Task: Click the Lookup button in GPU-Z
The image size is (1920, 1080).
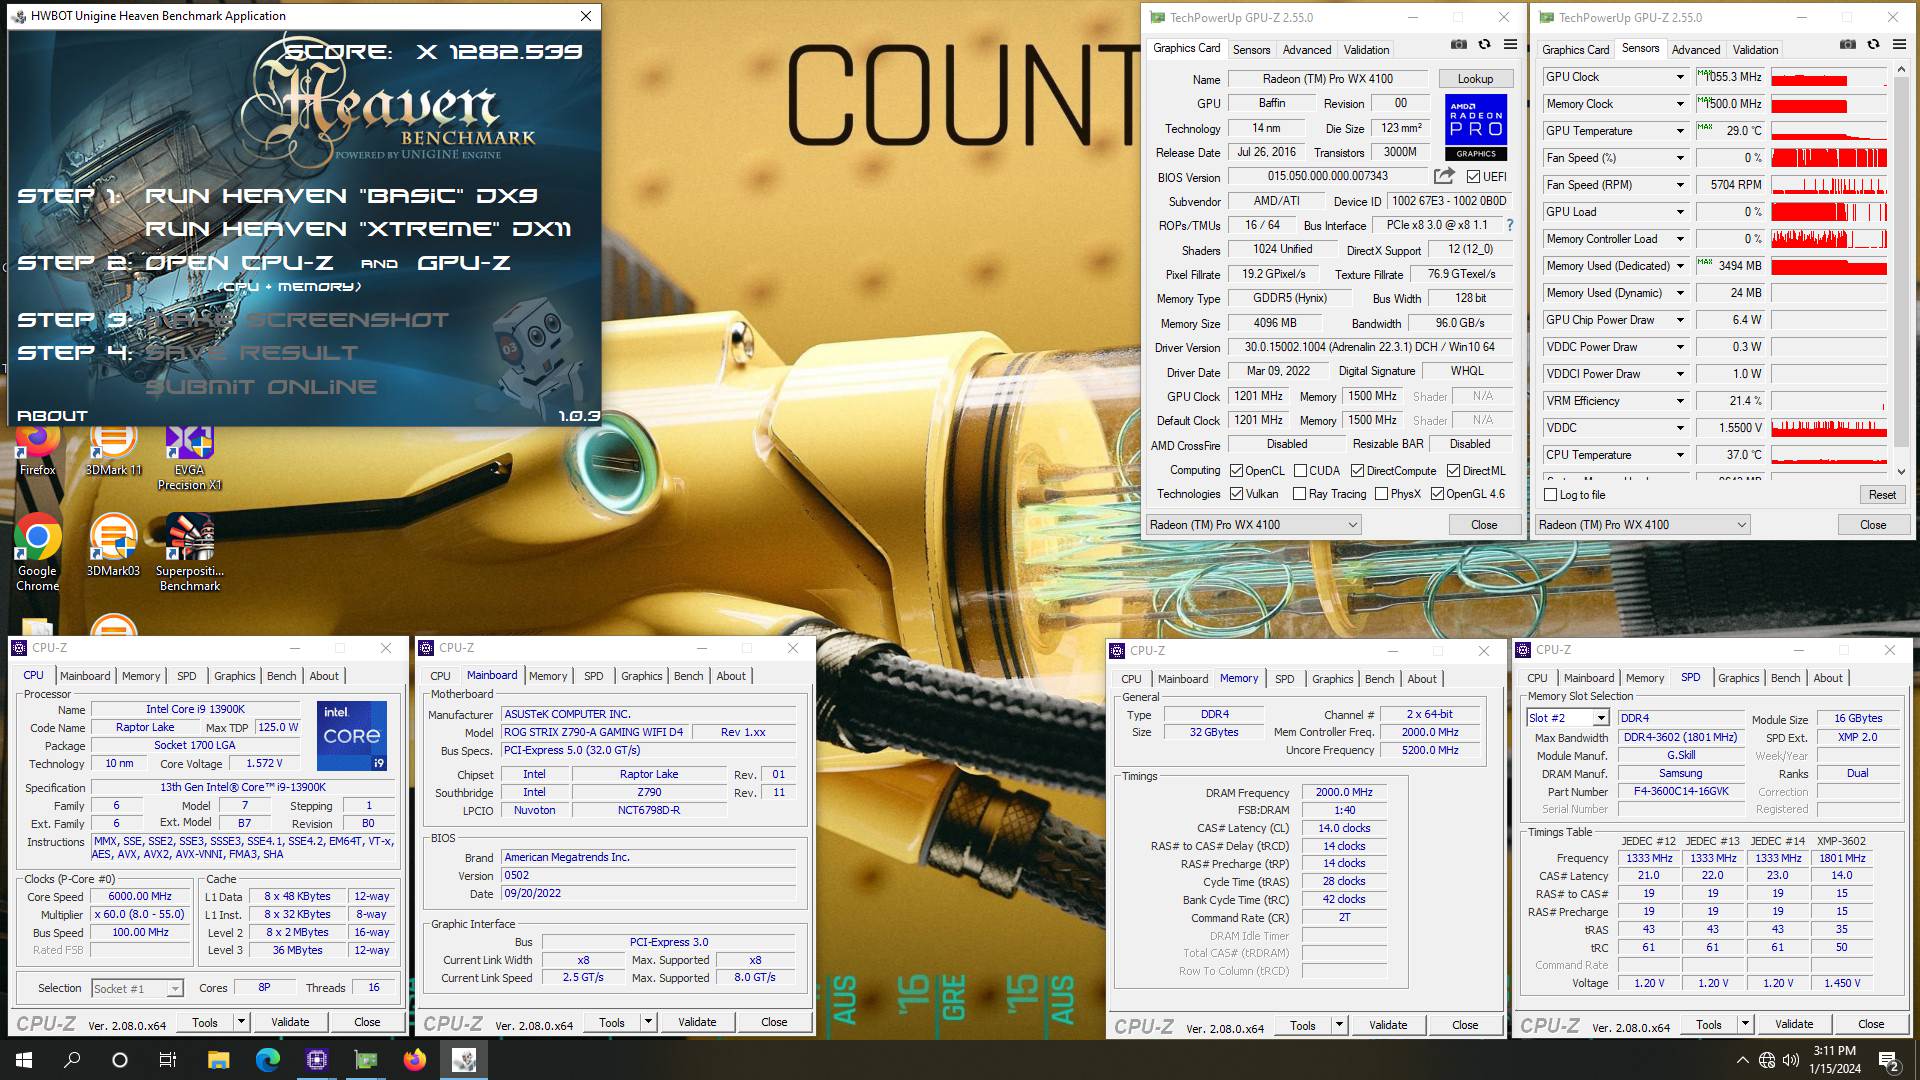Action: (x=1475, y=79)
